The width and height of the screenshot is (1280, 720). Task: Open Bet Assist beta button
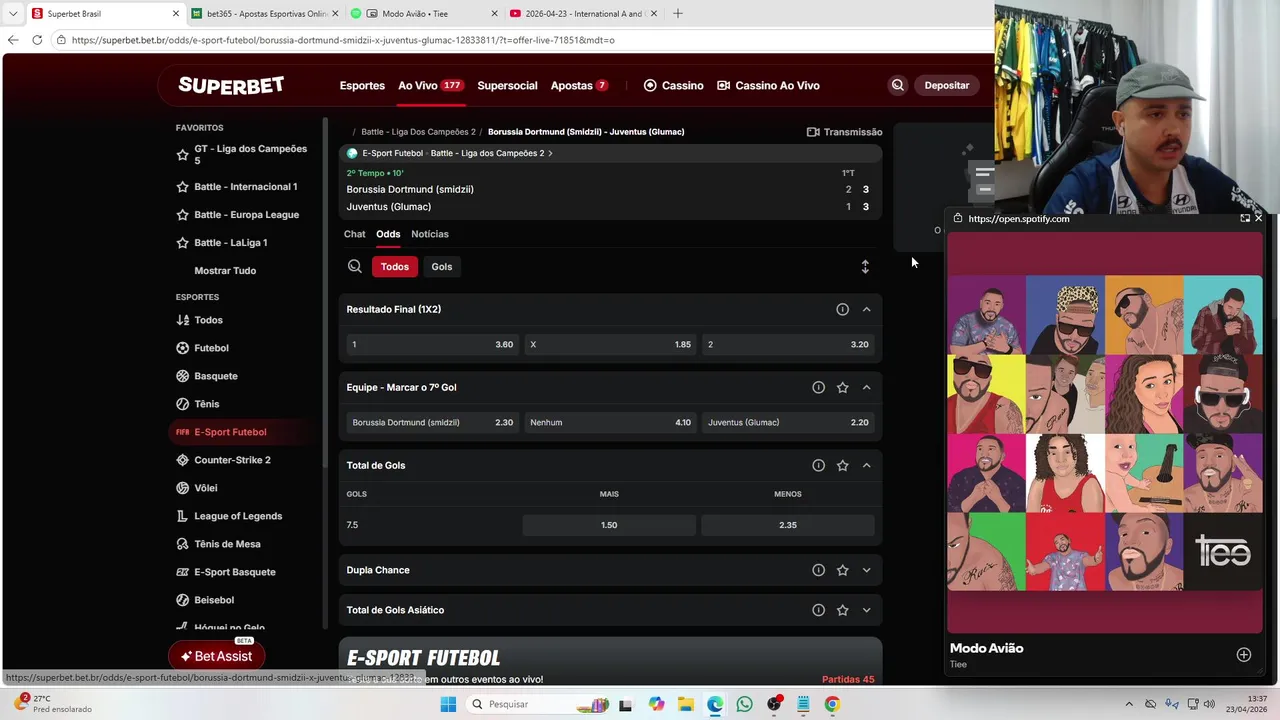click(216, 656)
